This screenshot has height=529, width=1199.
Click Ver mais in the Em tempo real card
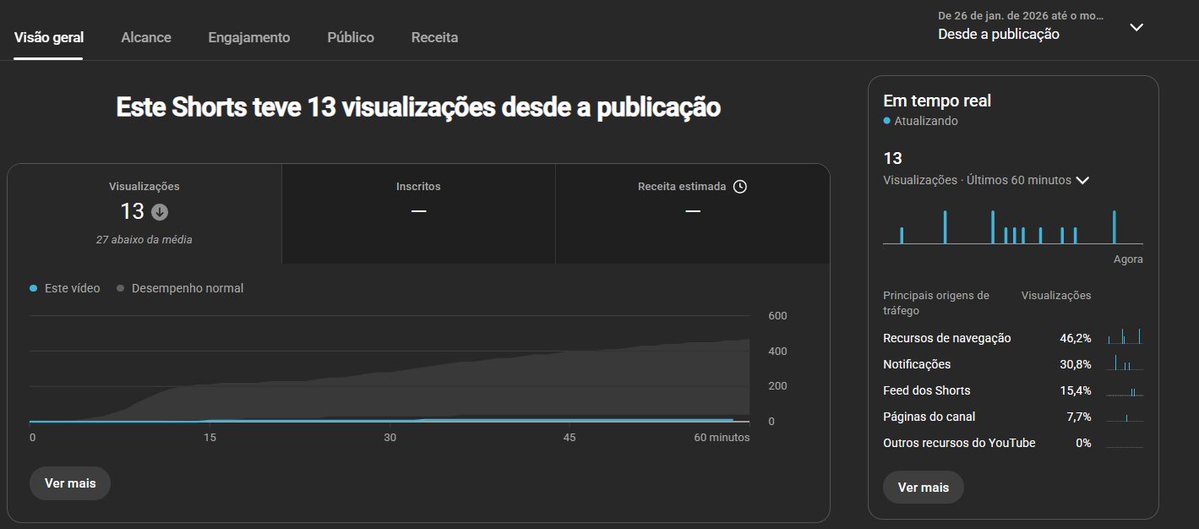[923, 487]
